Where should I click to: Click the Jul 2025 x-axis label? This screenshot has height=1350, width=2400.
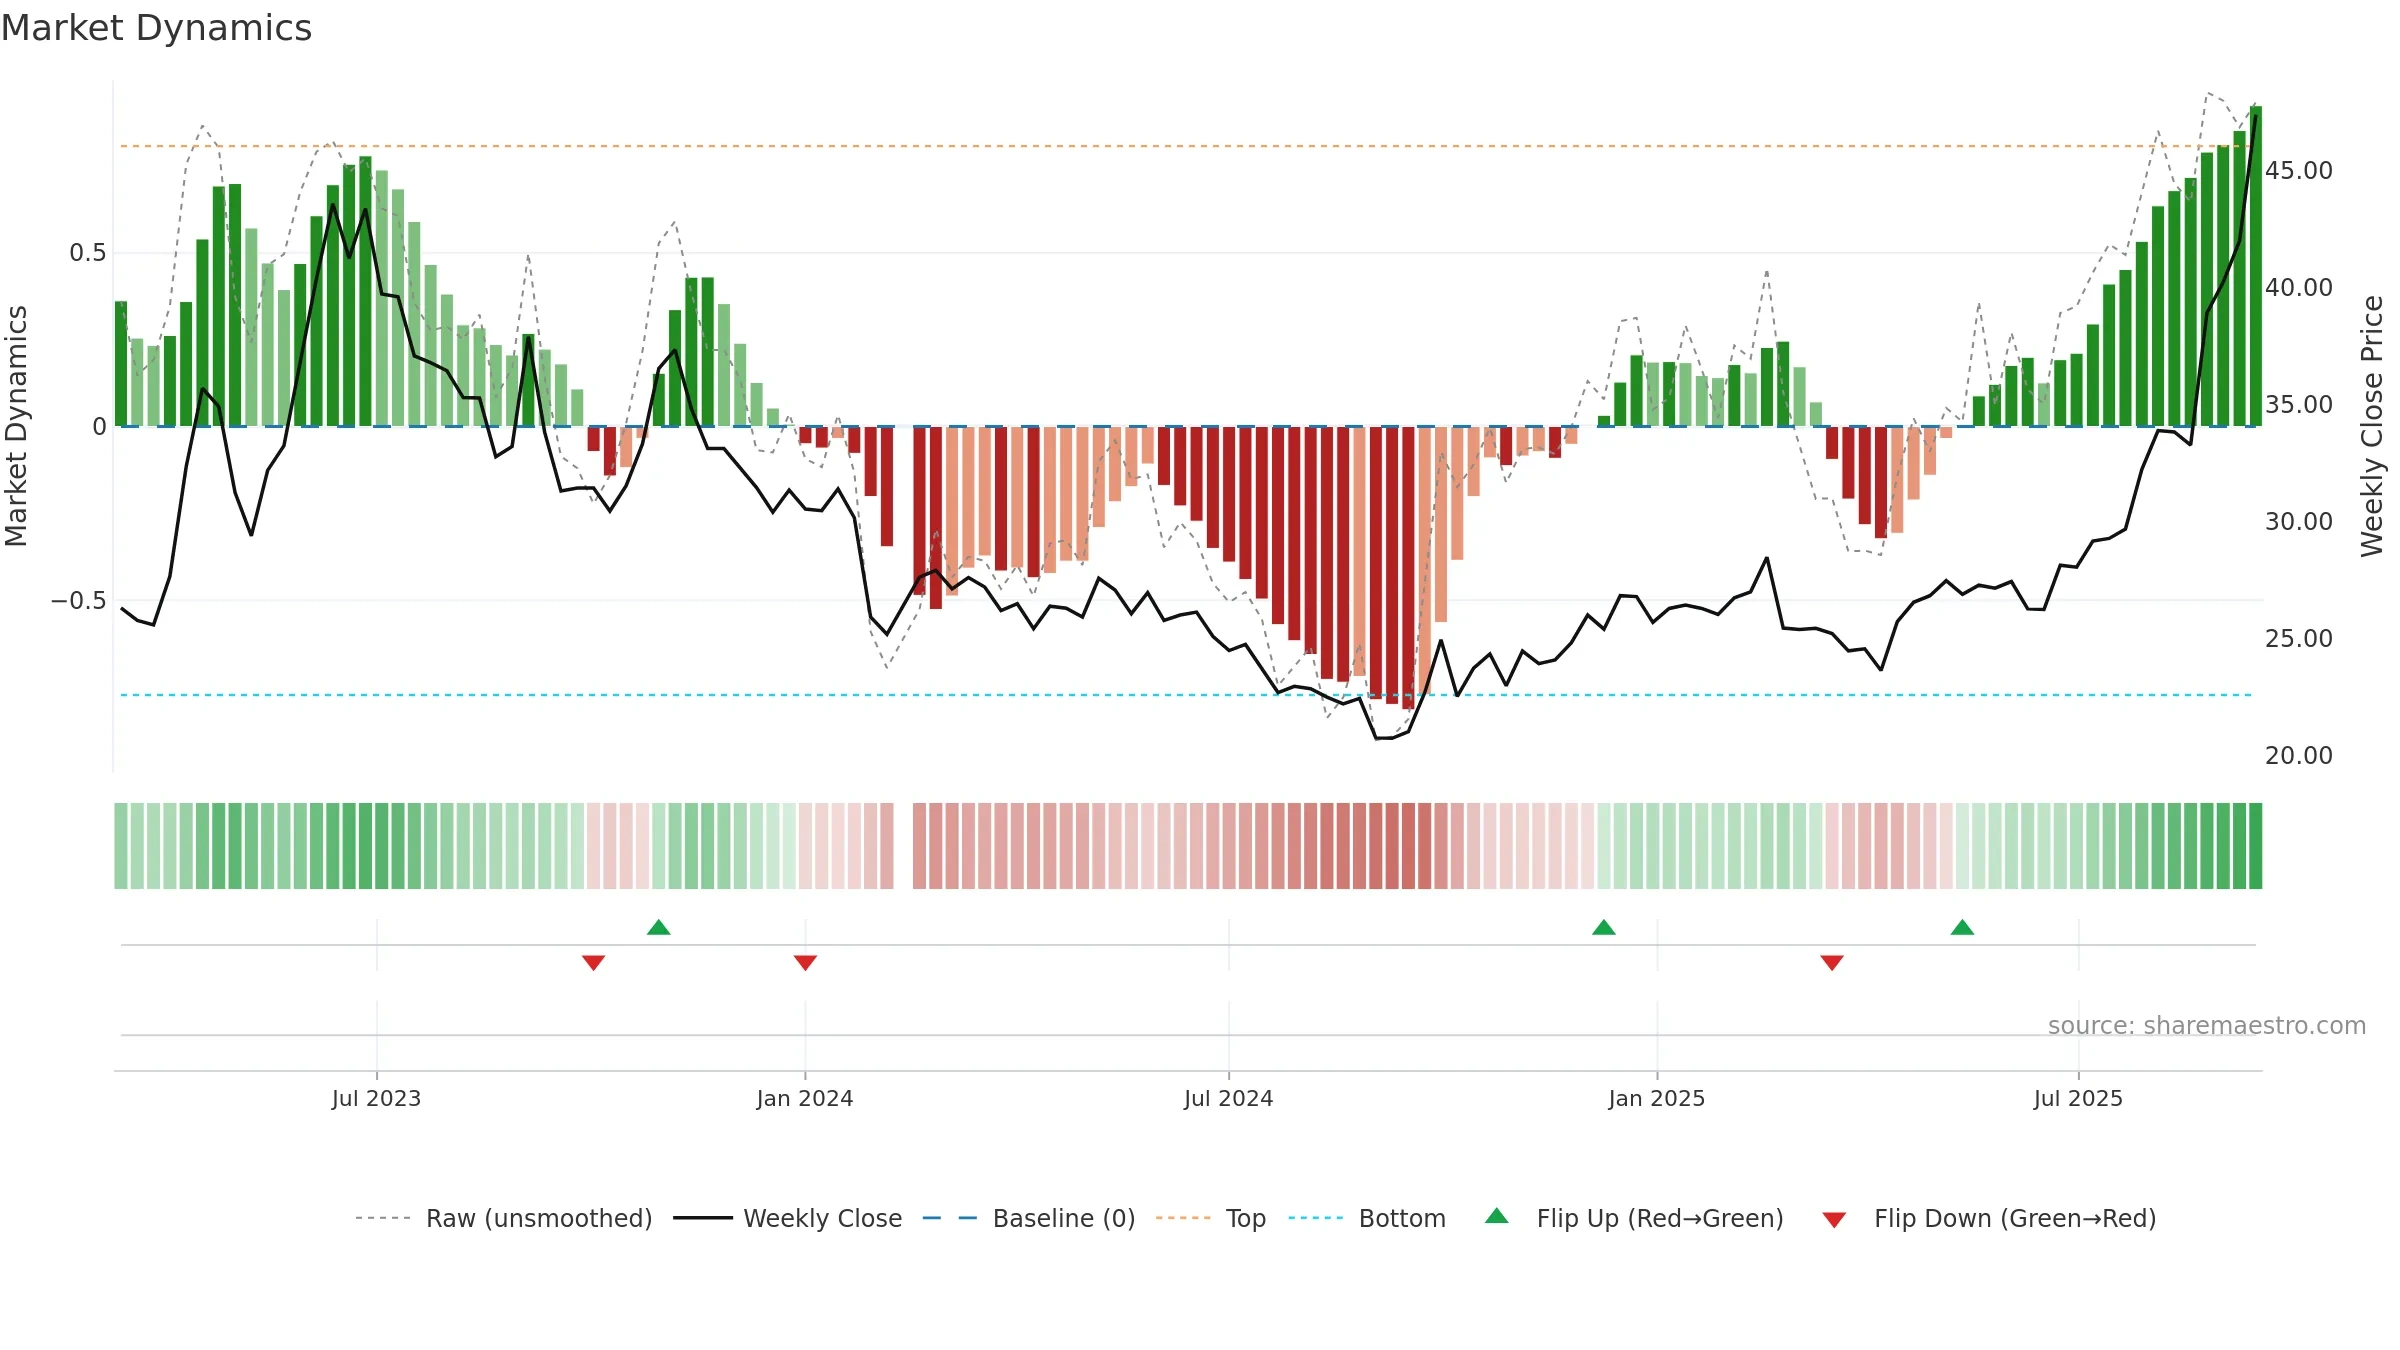click(x=2078, y=1098)
